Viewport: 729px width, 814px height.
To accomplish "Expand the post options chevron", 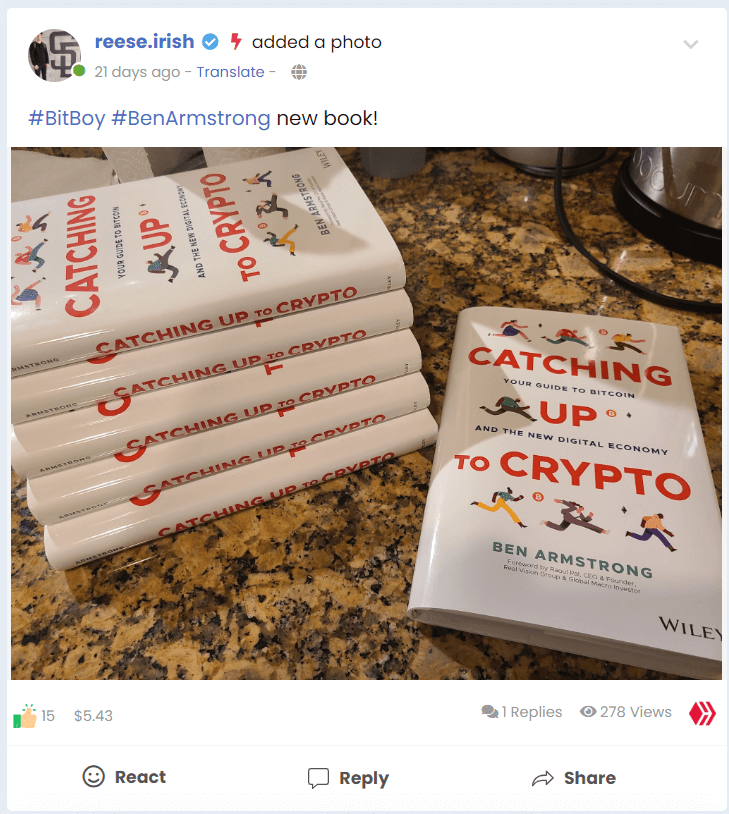I will [690, 44].
